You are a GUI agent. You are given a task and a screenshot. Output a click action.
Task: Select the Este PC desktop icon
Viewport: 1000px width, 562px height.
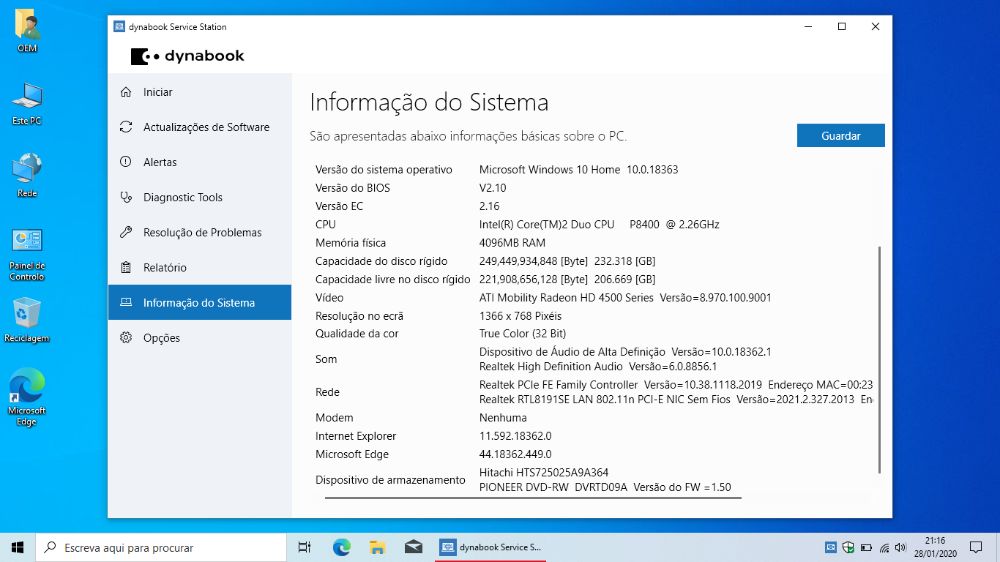pos(27,103)
